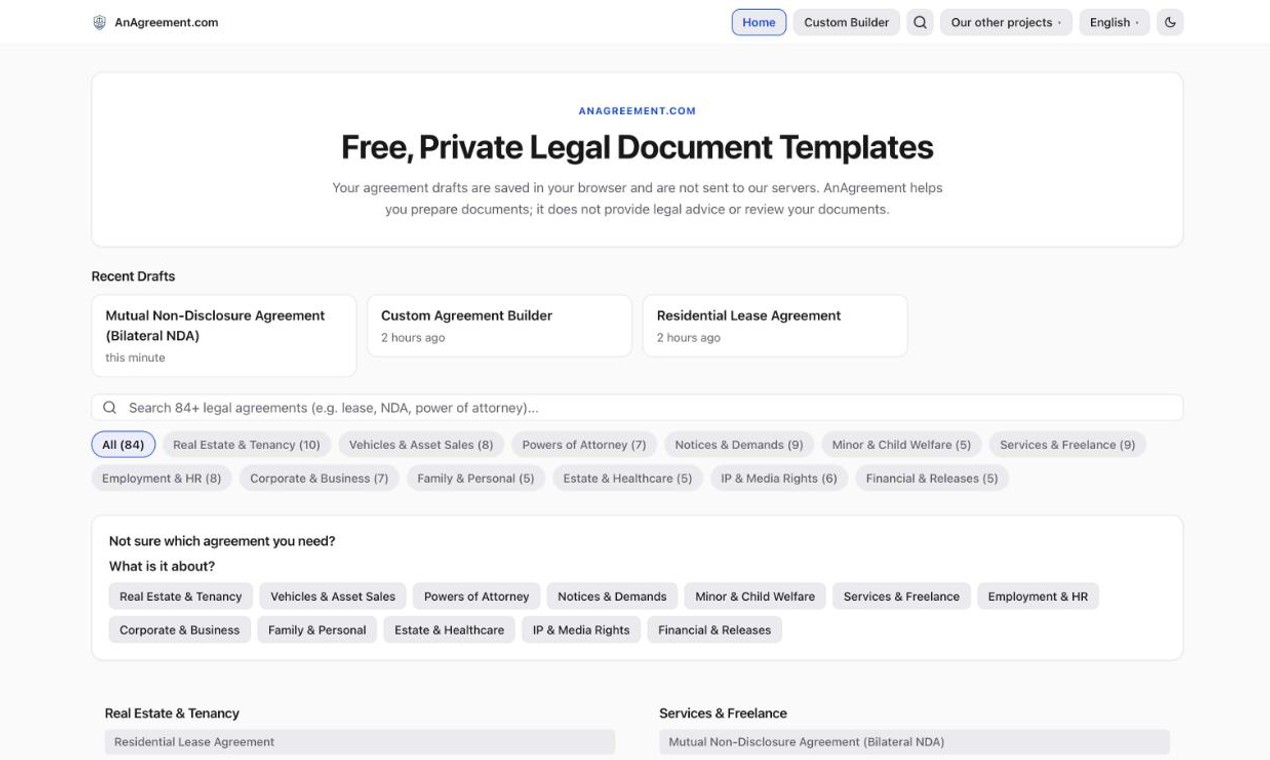Open the Custom Builder page

846,22
